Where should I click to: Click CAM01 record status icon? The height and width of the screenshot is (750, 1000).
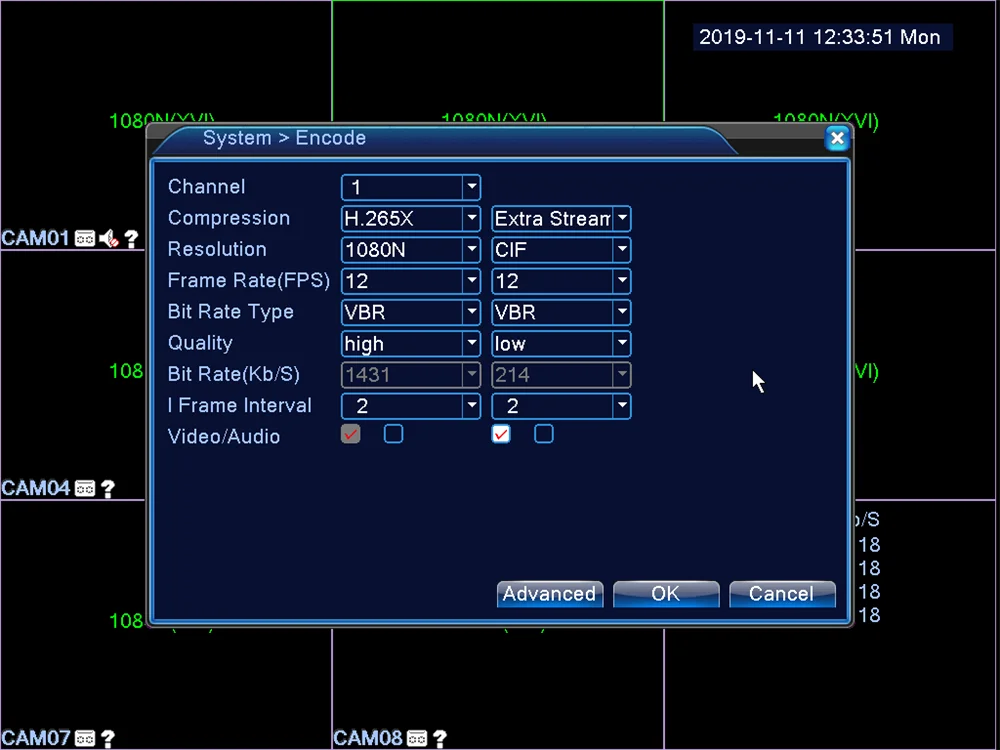point(85,239)
